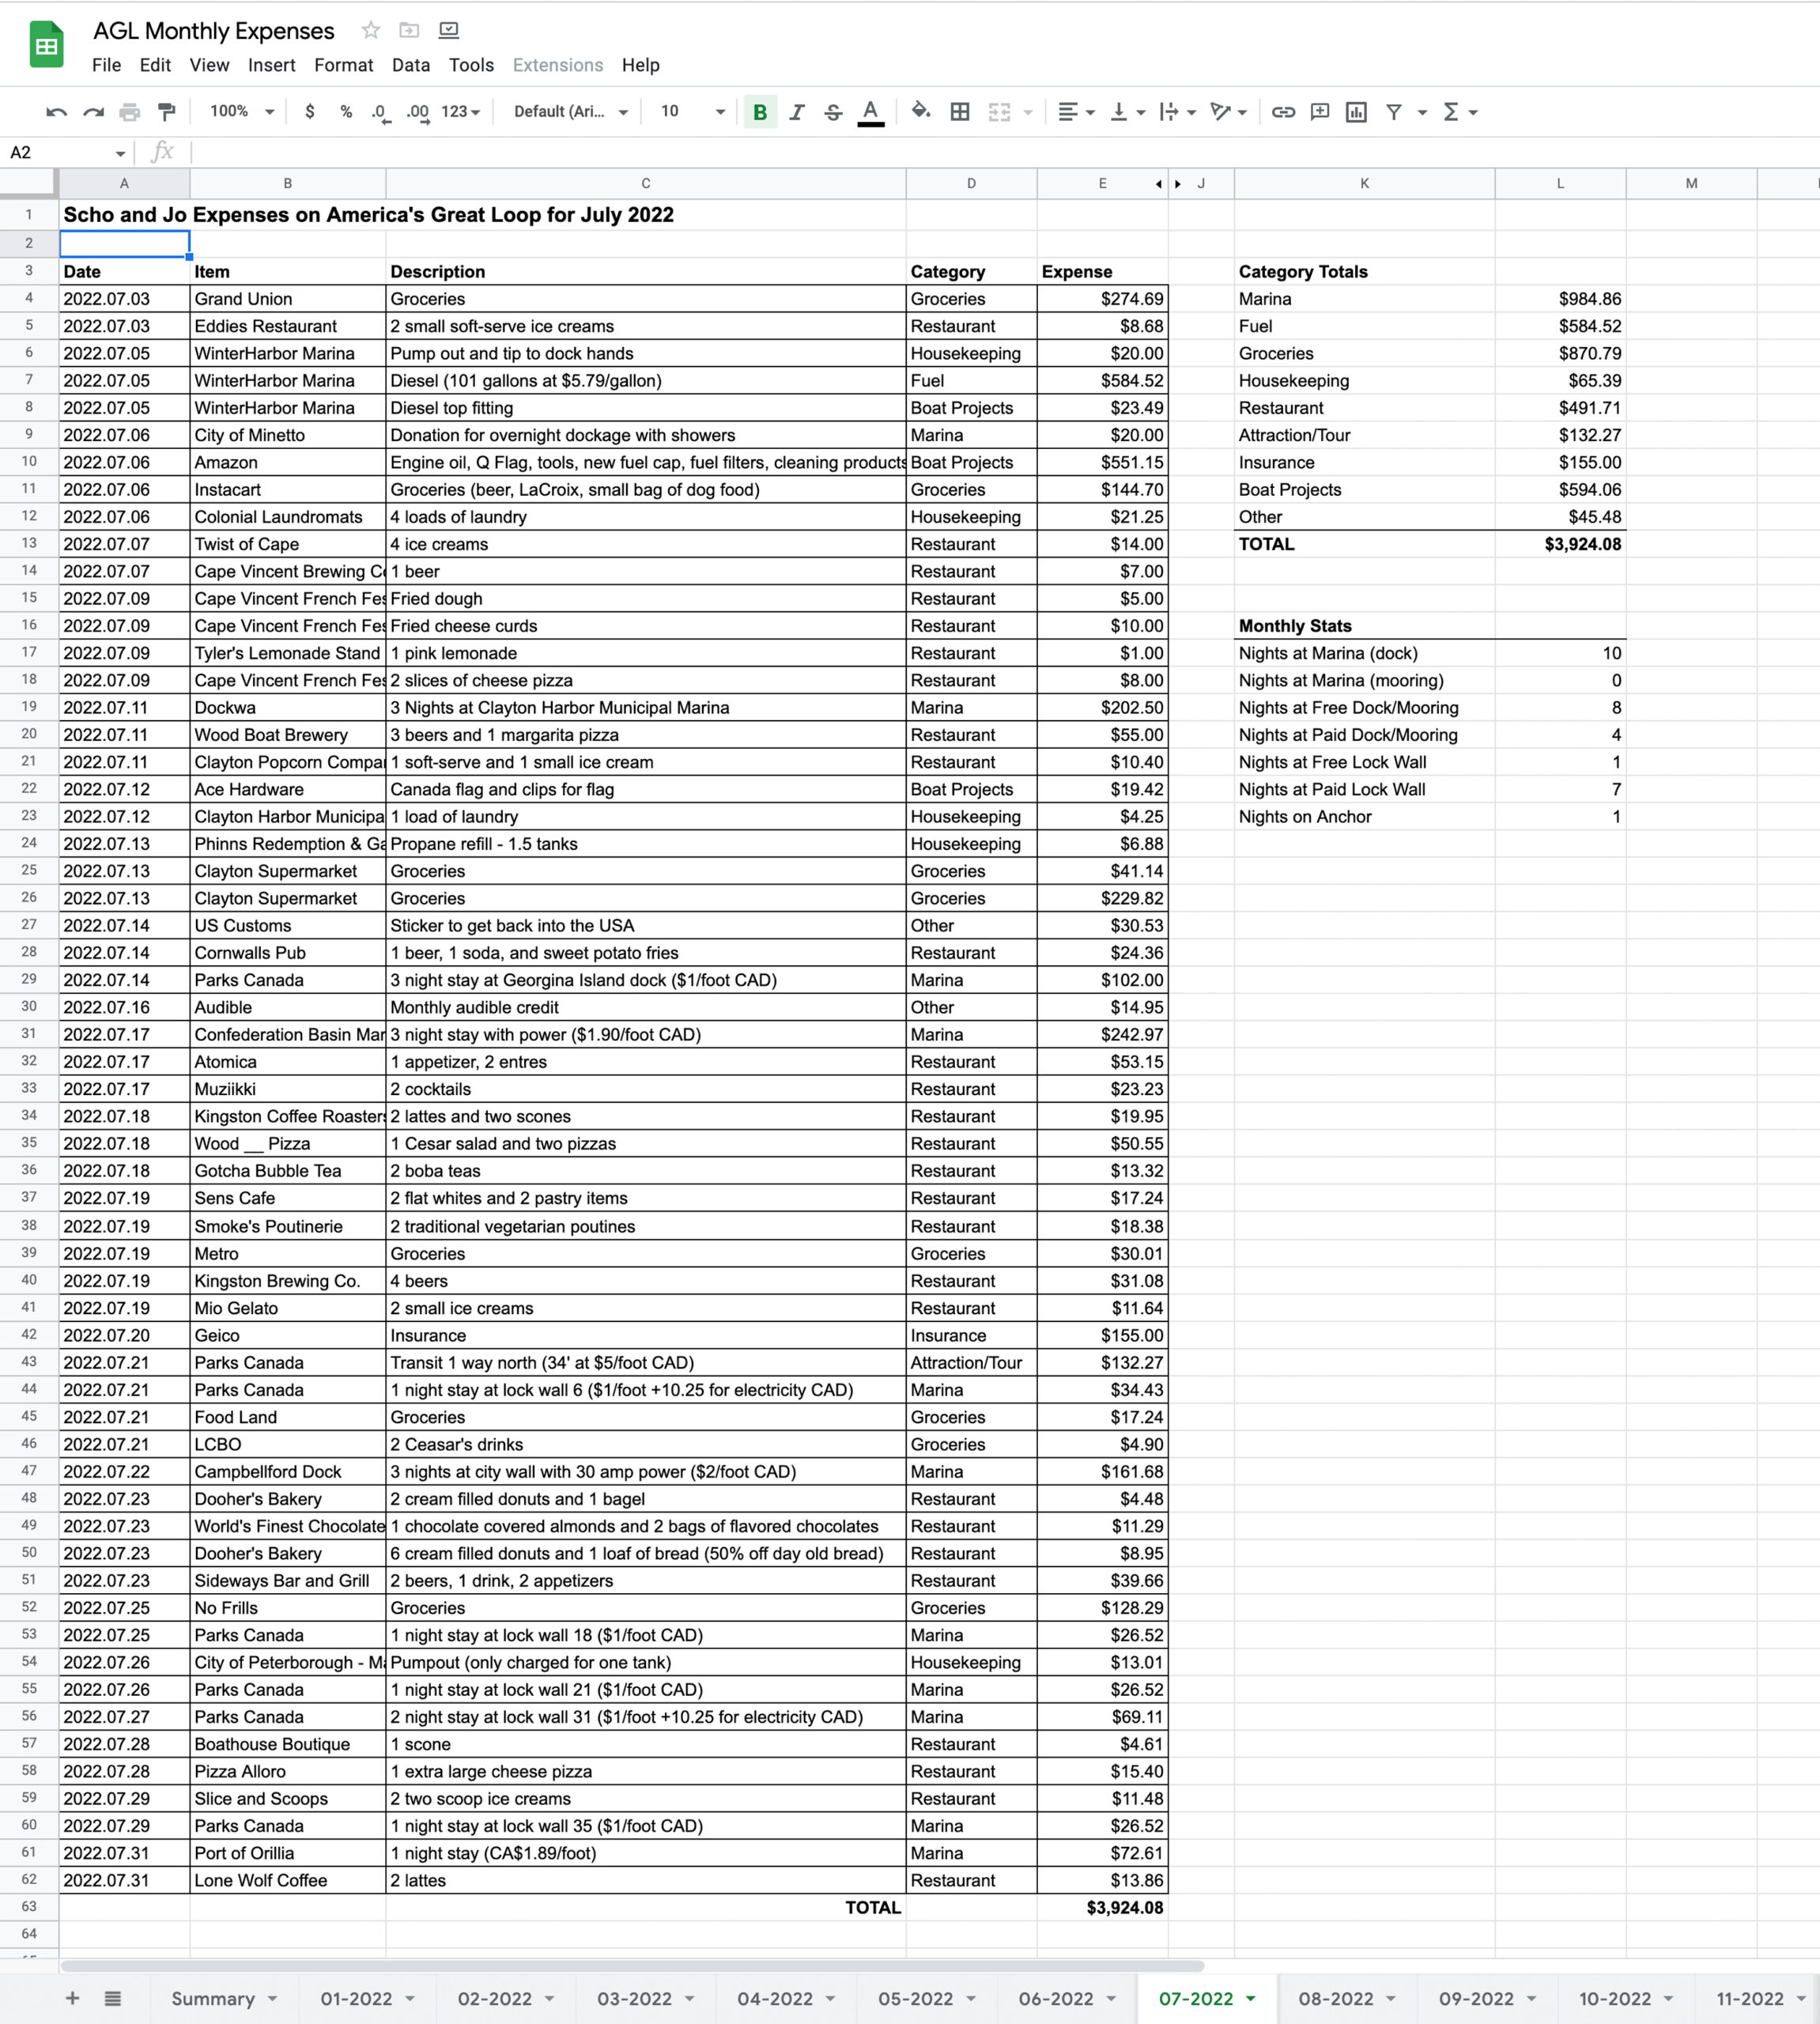Screen dimensions: 1820x2024
Task: Toggle italic text formatting
Action: coord(797,112)
